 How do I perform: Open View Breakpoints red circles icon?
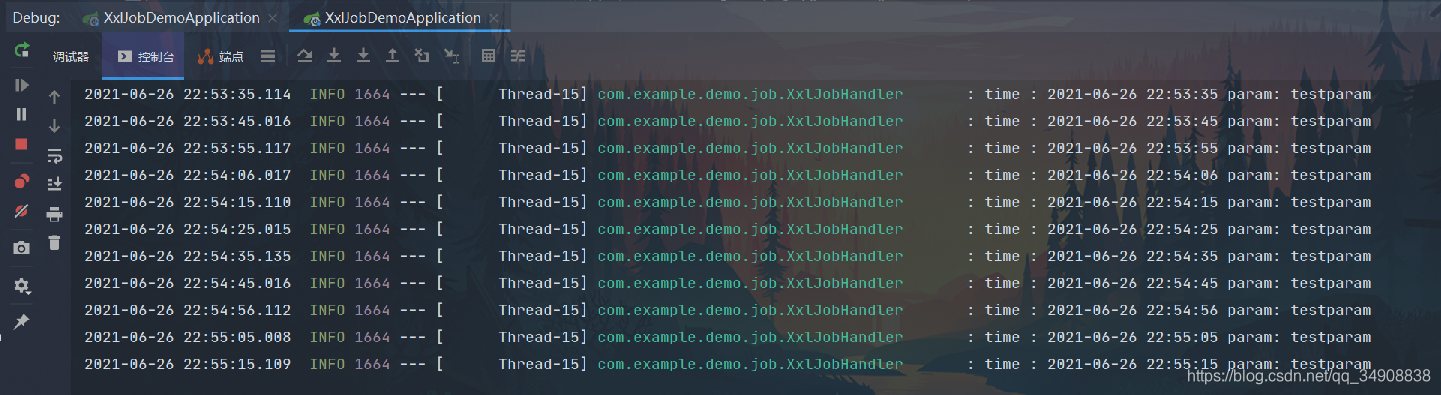[x=22, y=181]
